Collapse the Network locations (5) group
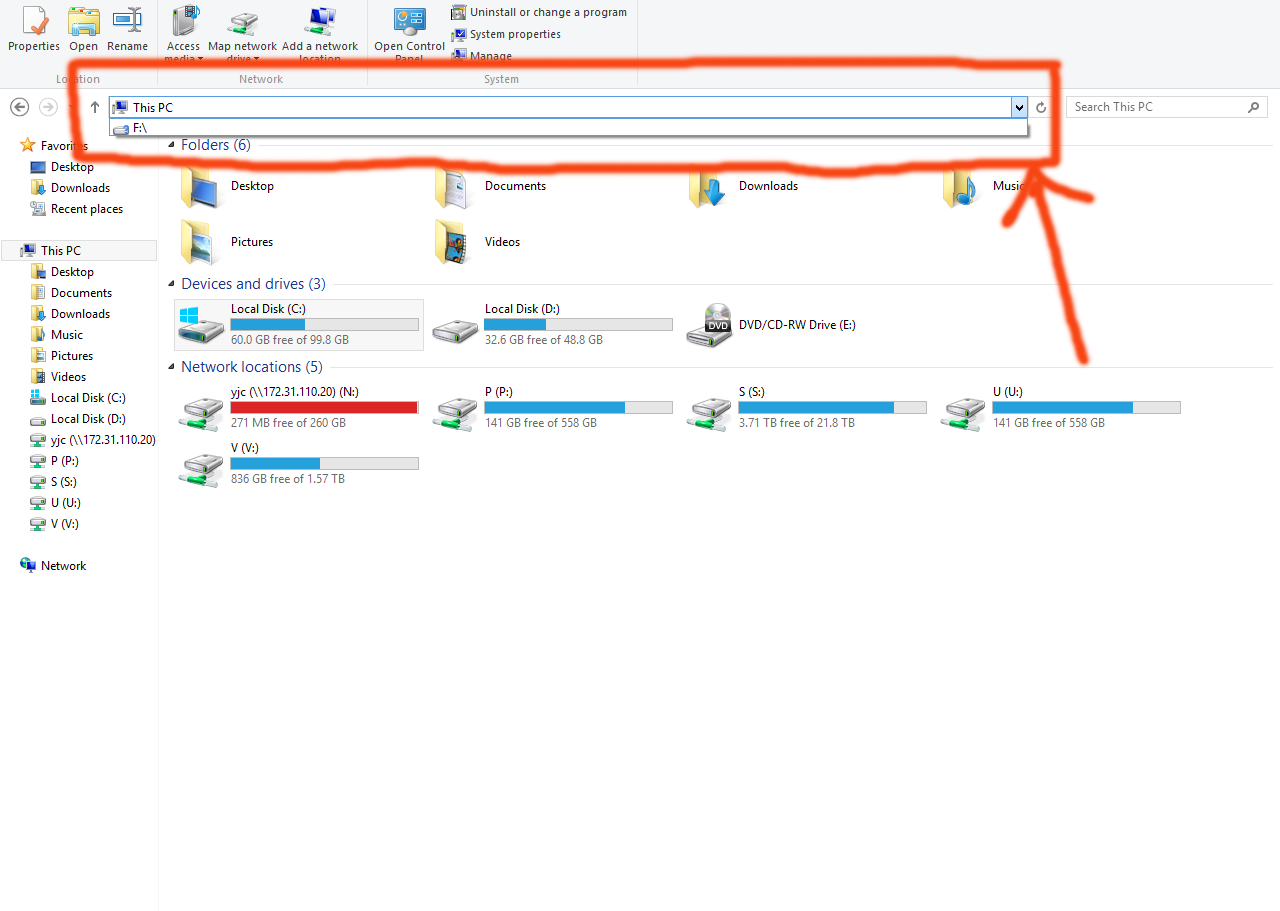The height and width of the screenshot is (911, 1280). 172,368
